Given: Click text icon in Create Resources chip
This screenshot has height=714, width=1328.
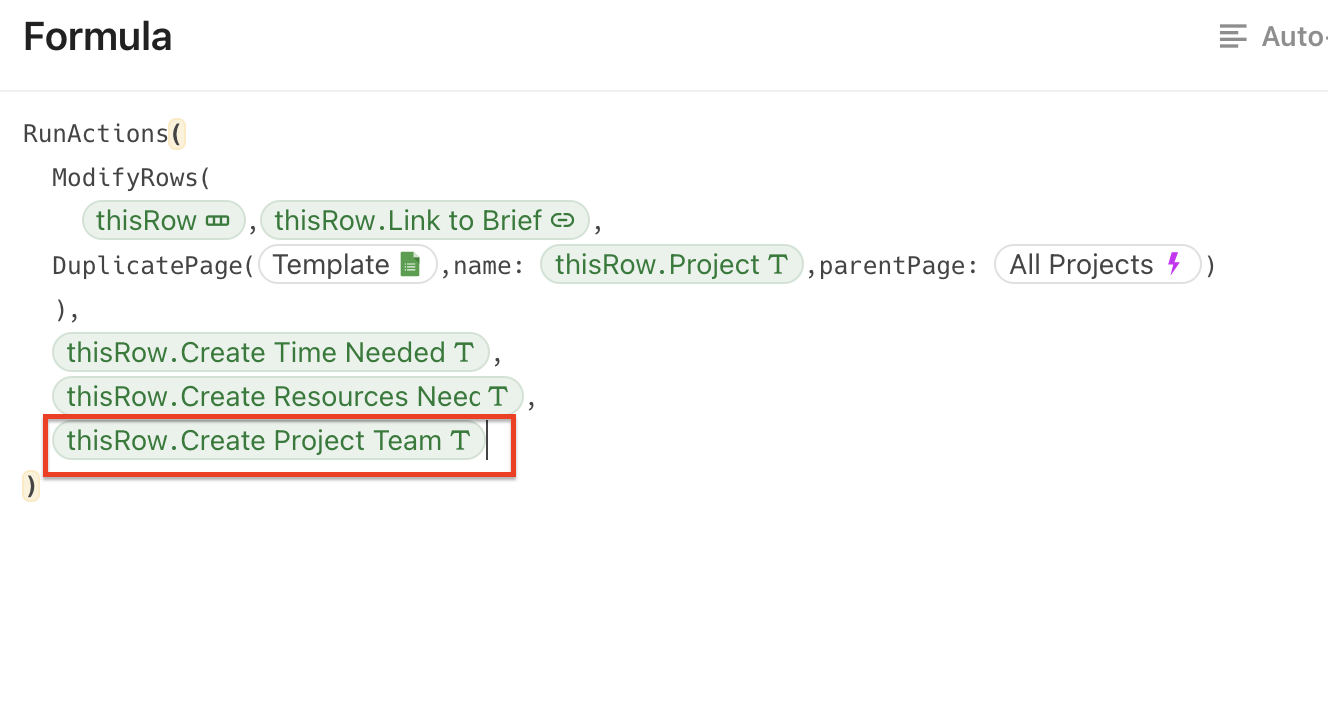Looking at the screenshot, I should pos(498,397).
